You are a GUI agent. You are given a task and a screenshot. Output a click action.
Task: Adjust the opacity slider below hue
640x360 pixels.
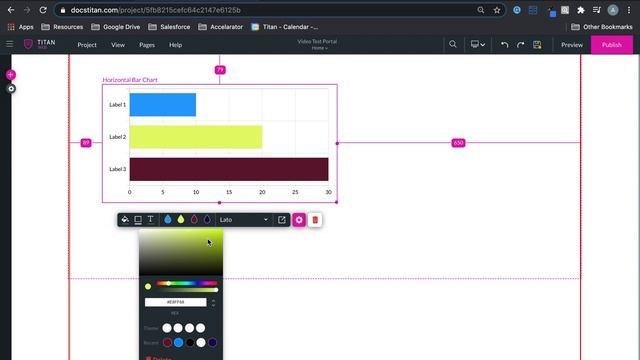pyautogui.click(x=187, y=290)
